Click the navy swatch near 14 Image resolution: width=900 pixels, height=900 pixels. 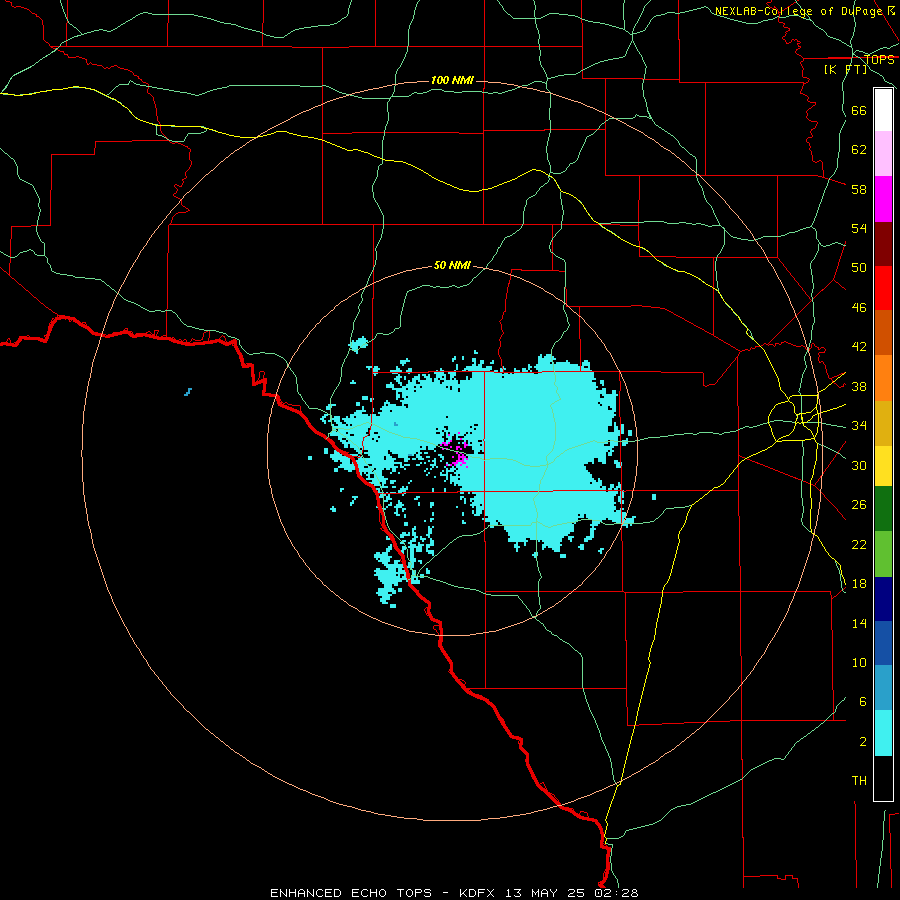click(883, 599)
